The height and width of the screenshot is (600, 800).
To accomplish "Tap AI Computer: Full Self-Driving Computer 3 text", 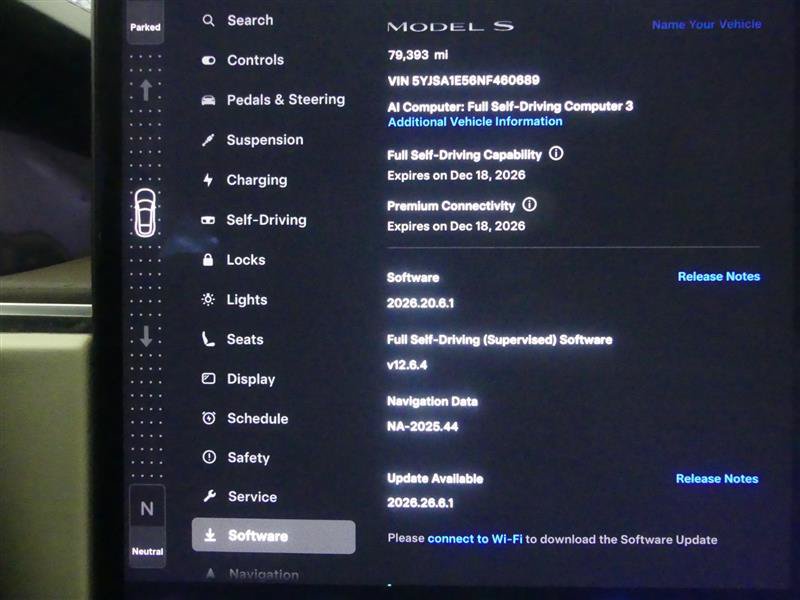I will pyautogui.click(x=510, y=106).
